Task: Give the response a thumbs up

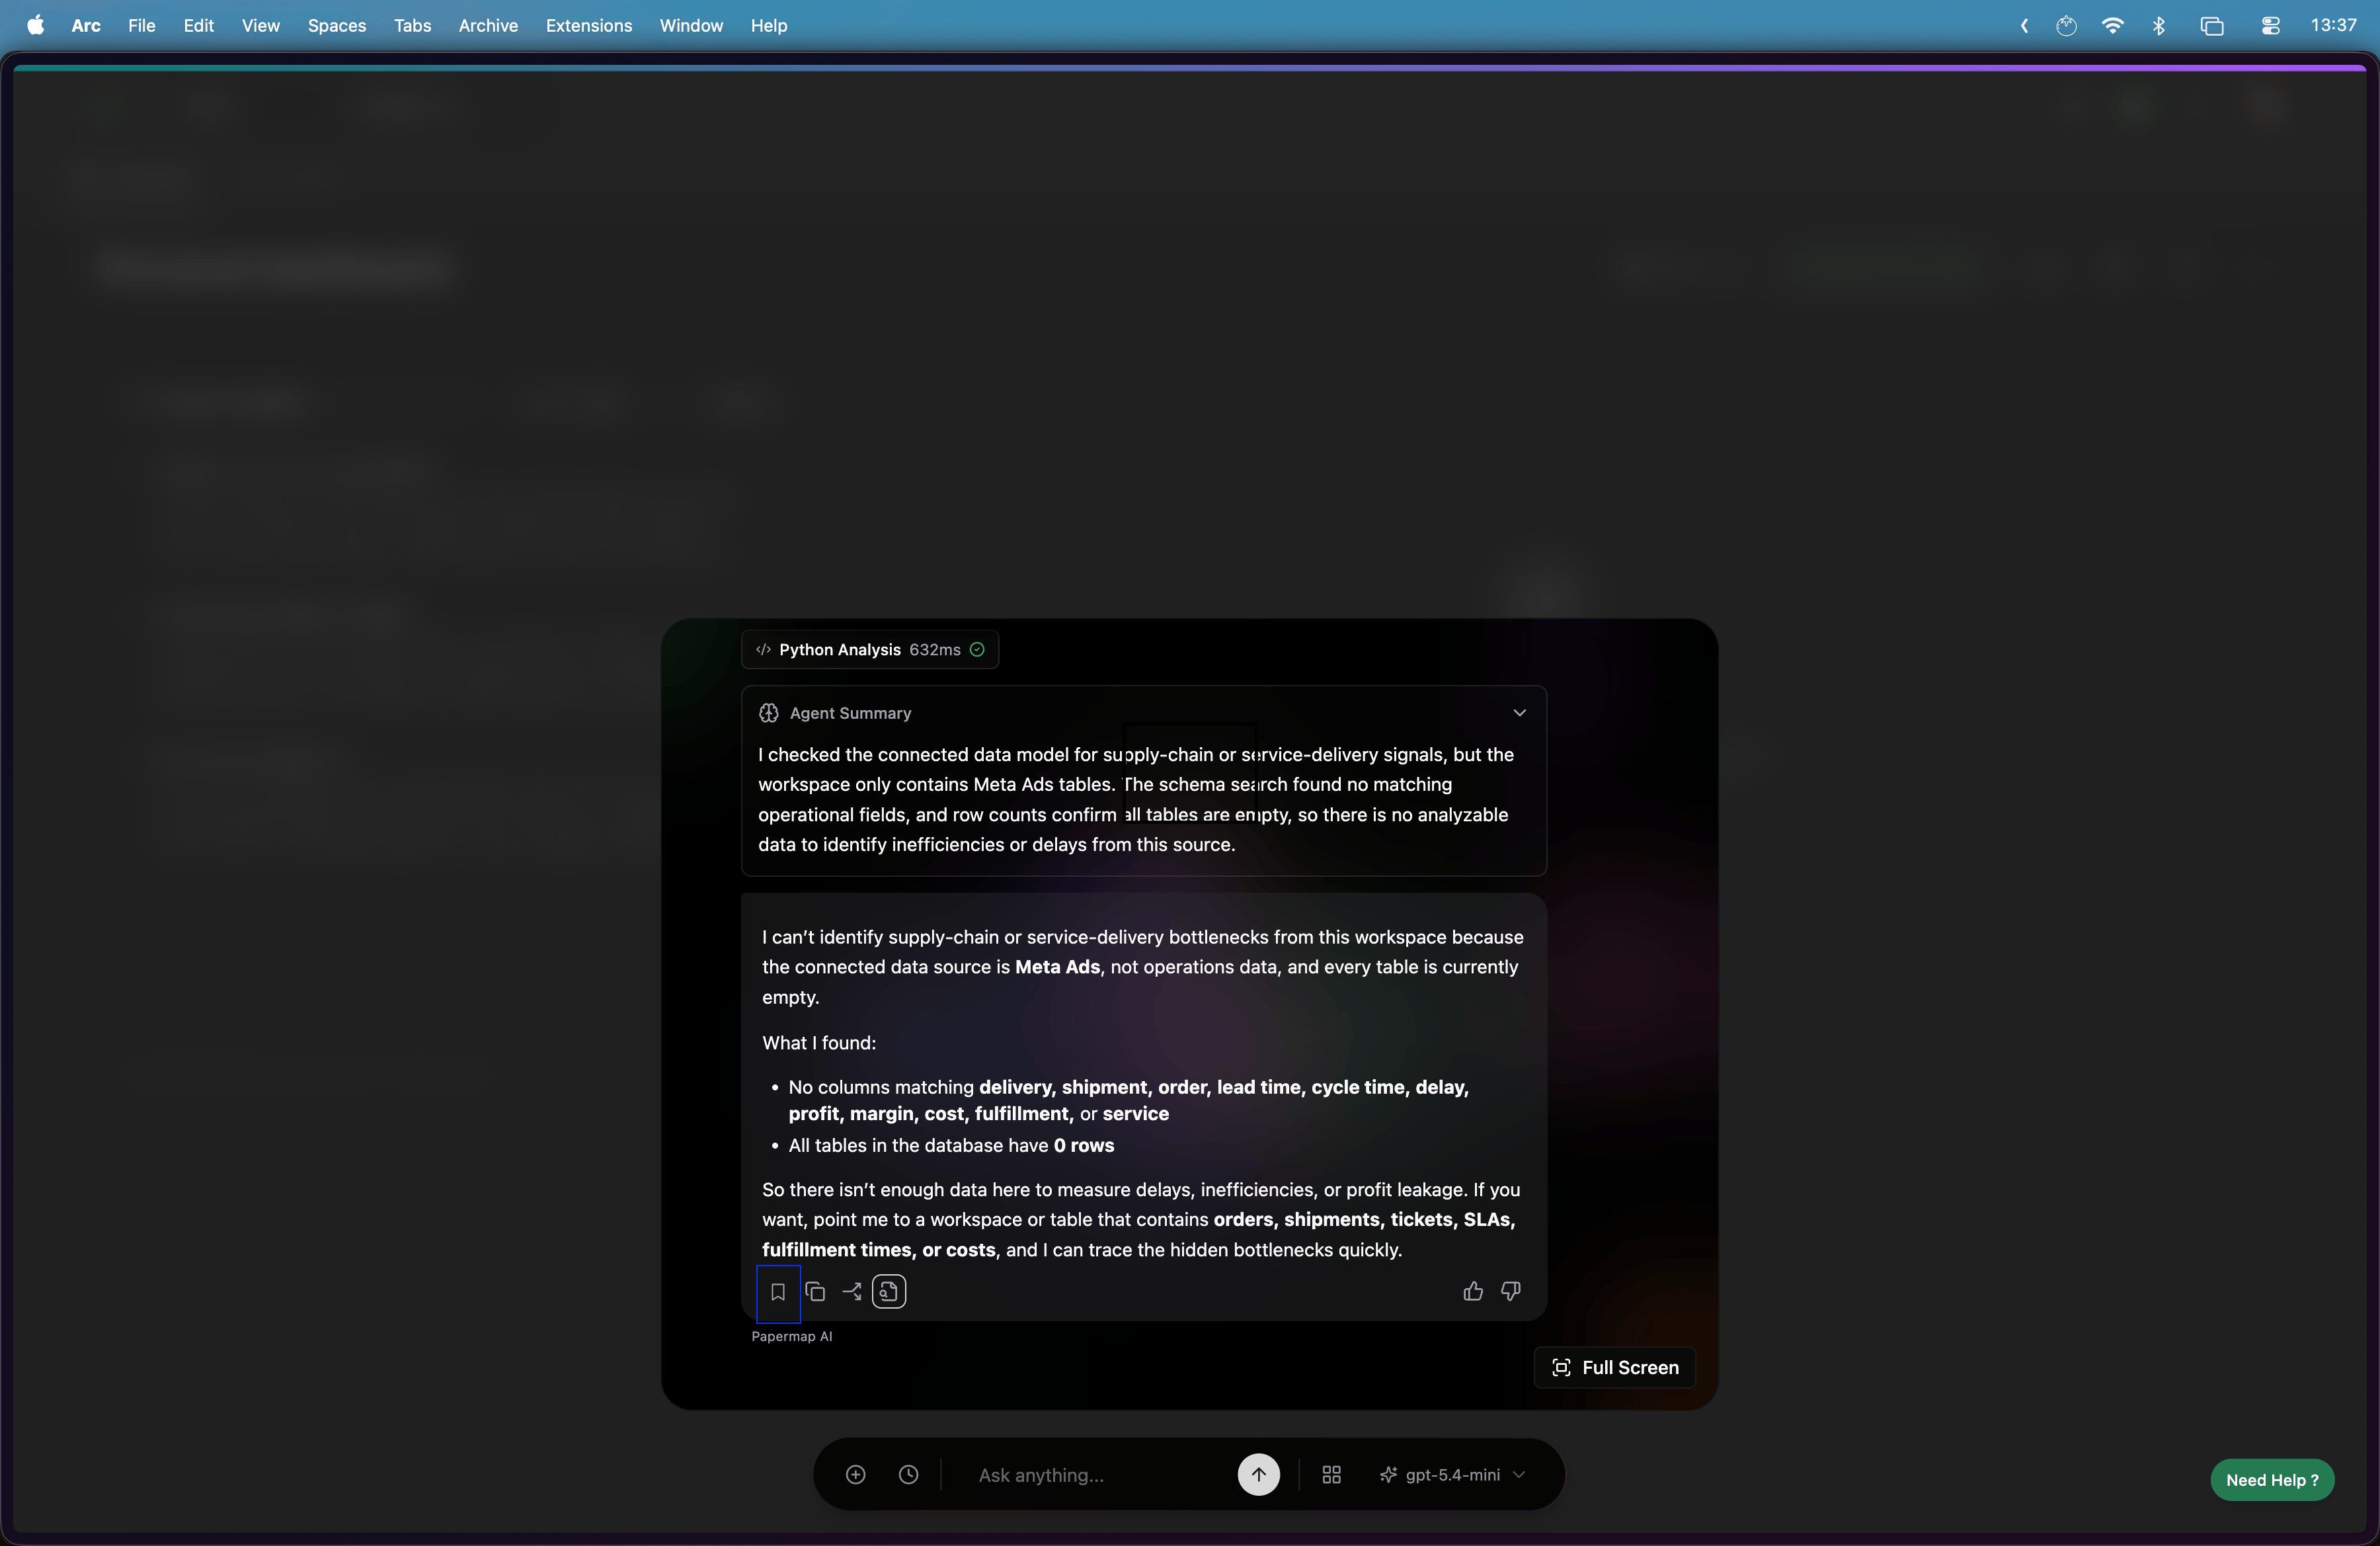Action: click(1473, 1292)
